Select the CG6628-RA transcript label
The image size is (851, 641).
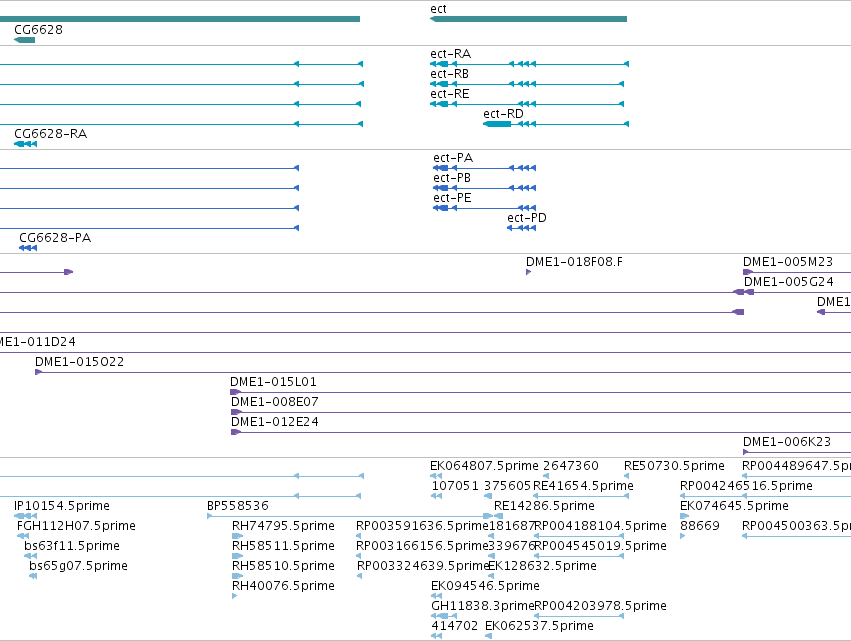50,134
